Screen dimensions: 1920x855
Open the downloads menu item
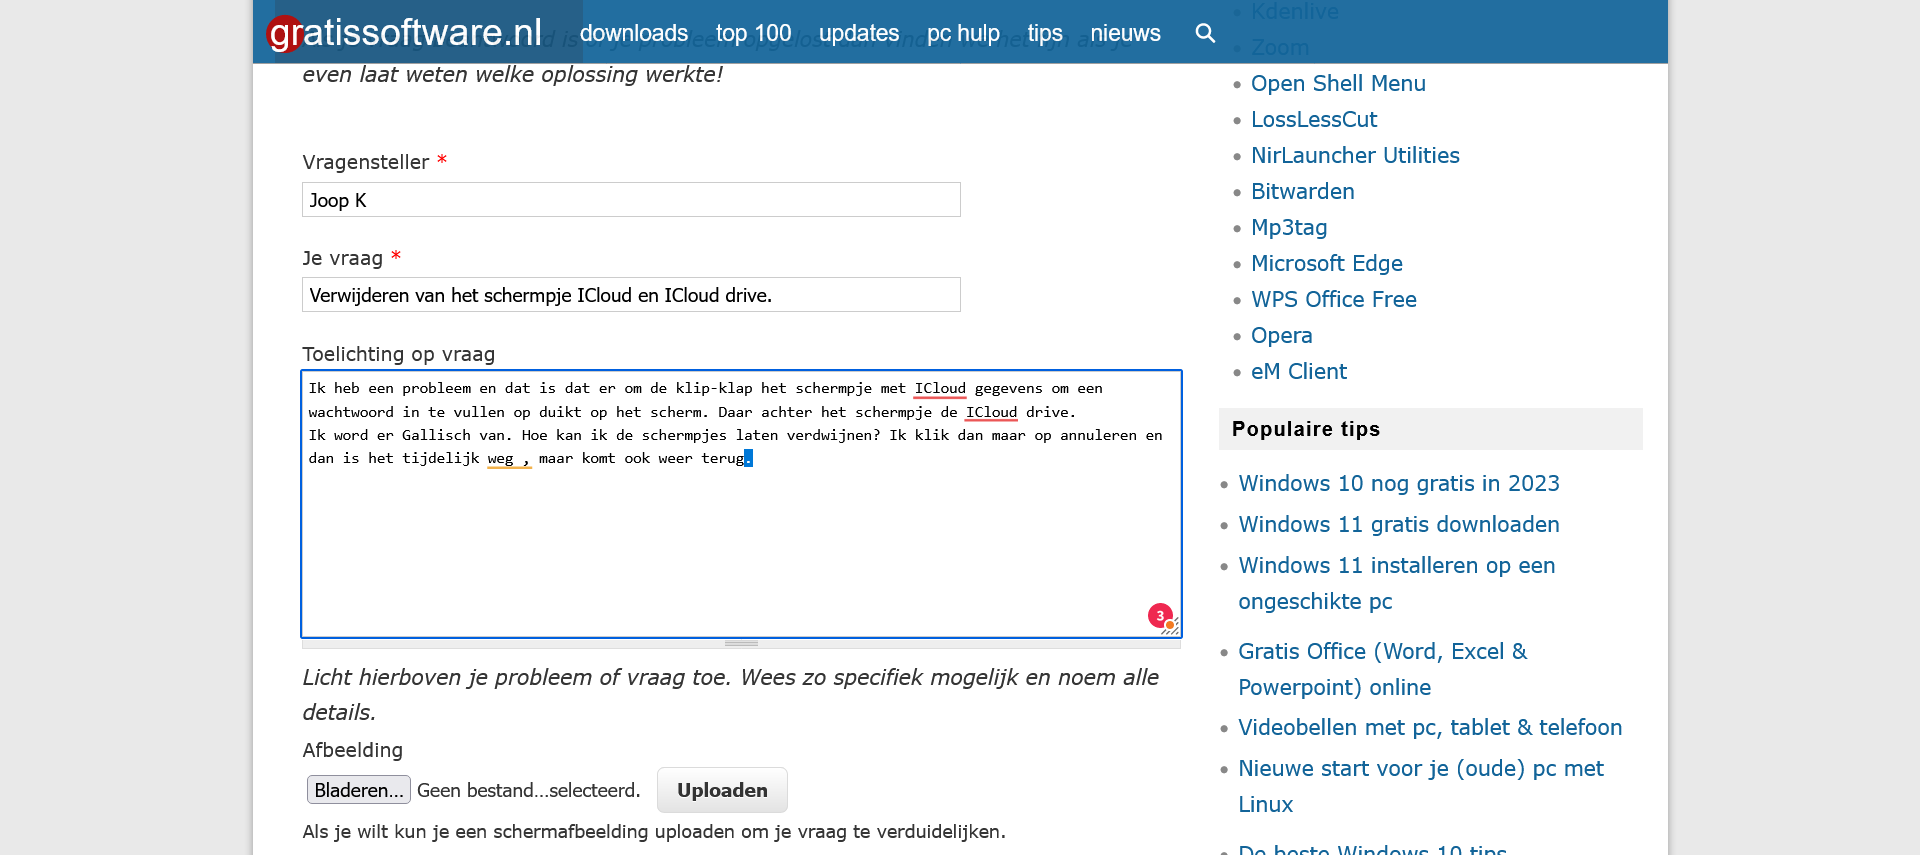[633, 33]
